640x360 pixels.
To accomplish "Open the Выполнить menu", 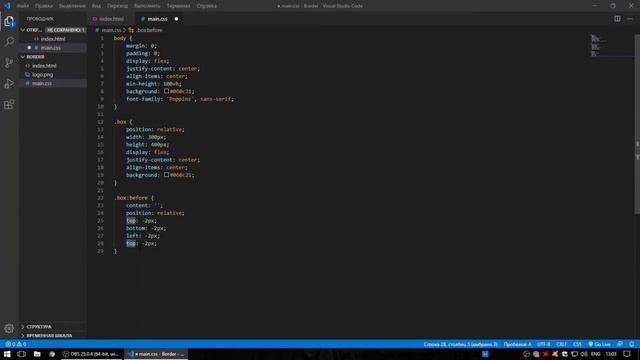I will pyautogui.click(x=147, y=6).
